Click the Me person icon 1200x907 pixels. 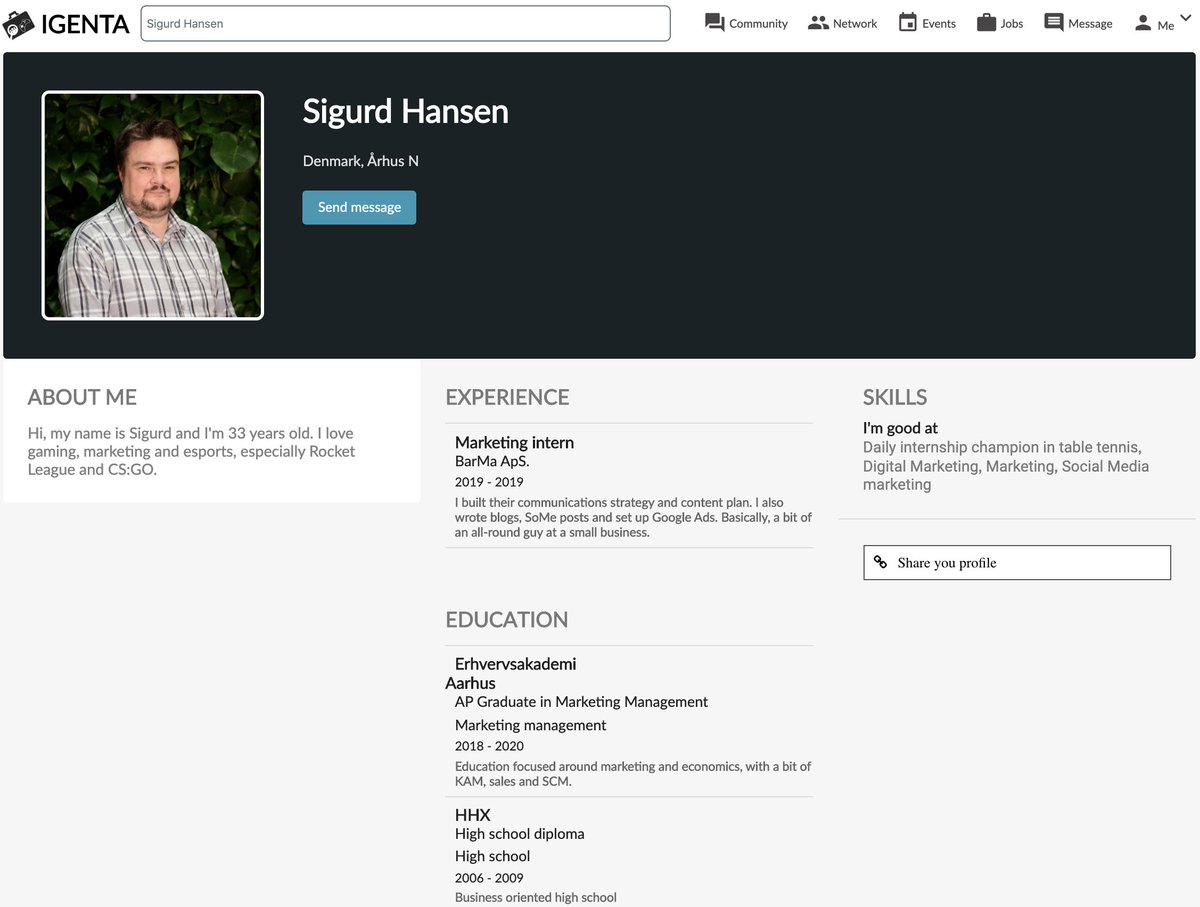[1143, 23]
